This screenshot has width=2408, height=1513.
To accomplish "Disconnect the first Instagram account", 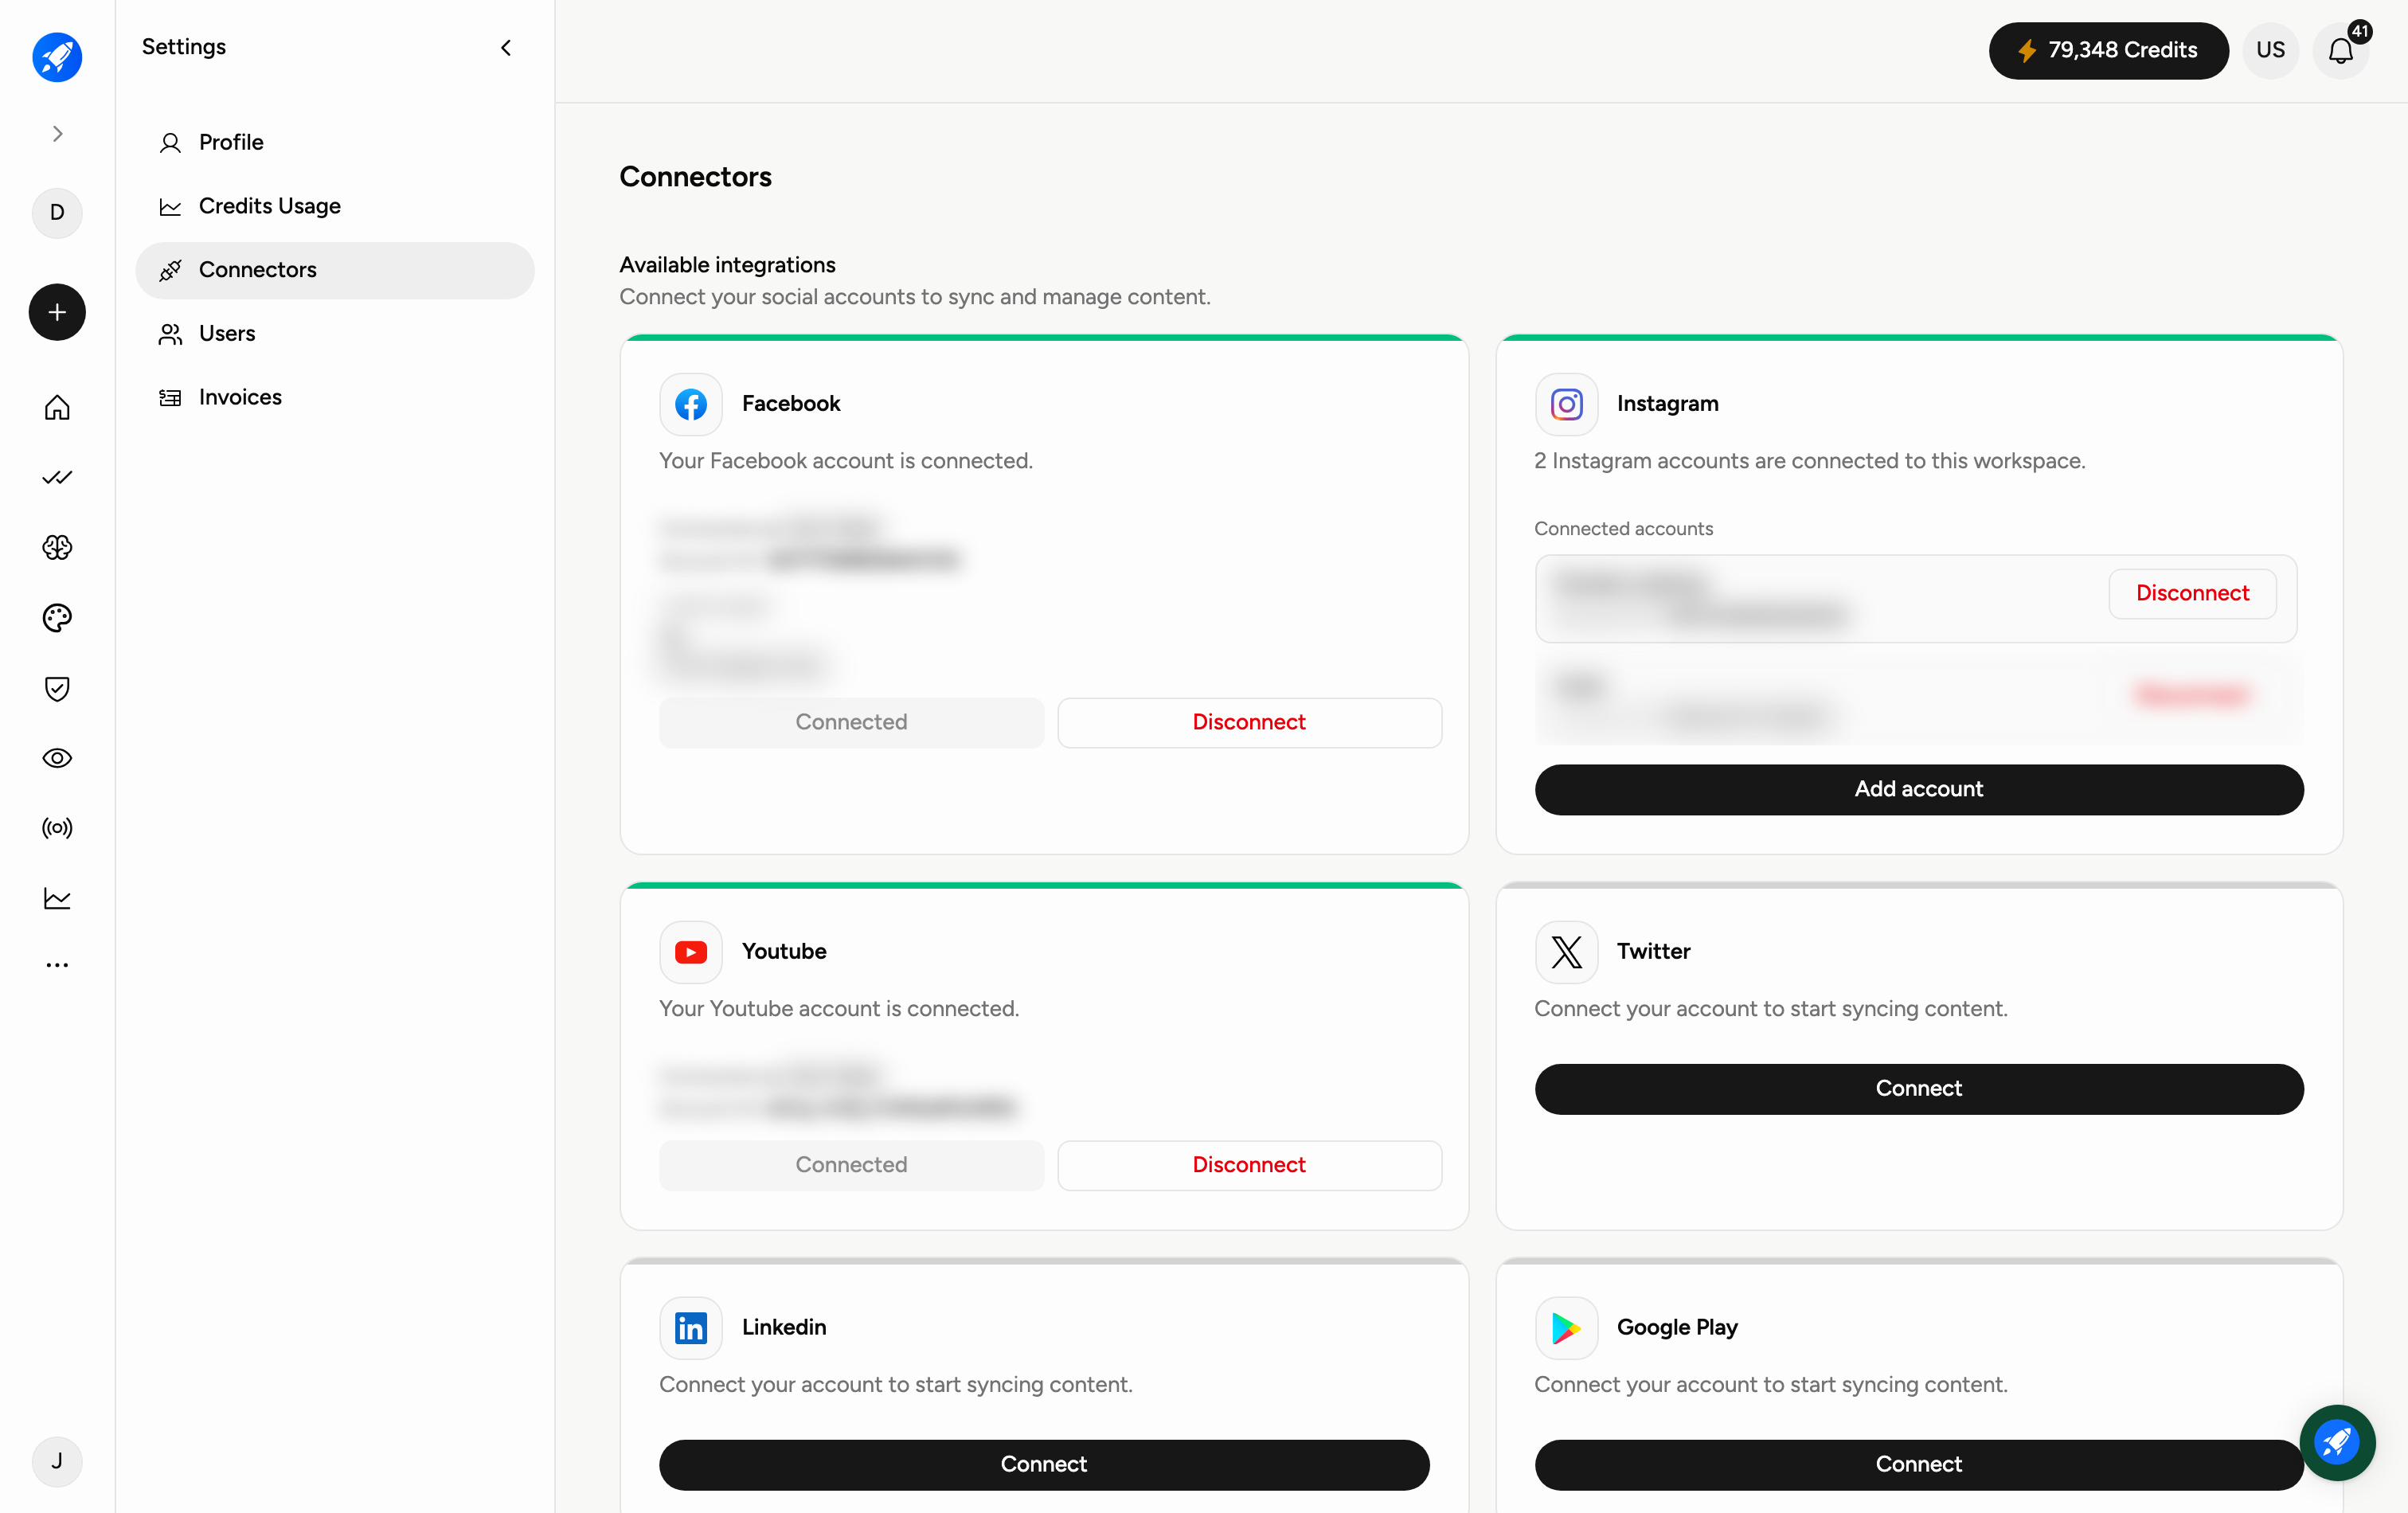I will [2192, 593].
